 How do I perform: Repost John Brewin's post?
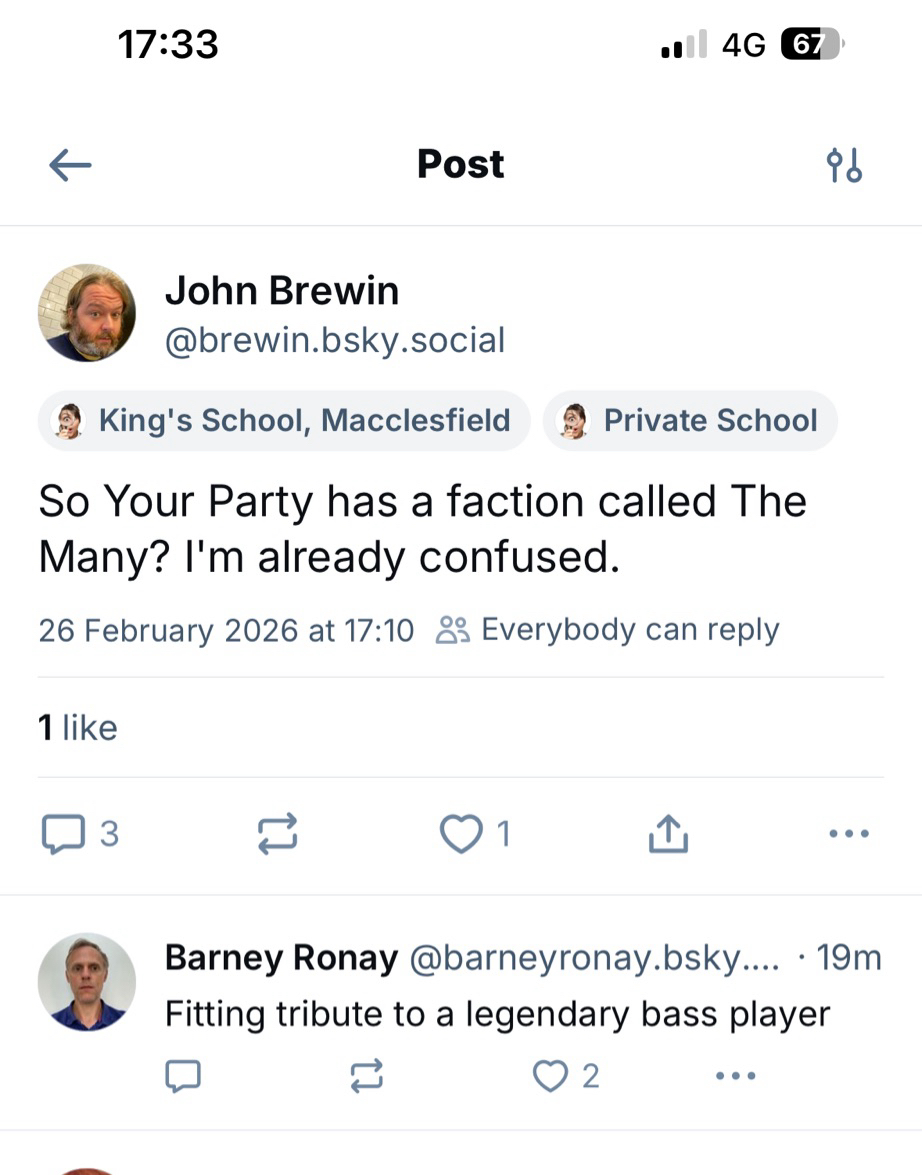point(277,833)
